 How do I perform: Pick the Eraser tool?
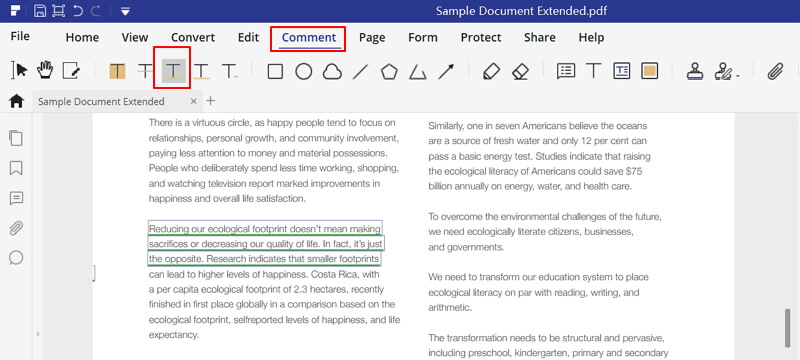520,71
